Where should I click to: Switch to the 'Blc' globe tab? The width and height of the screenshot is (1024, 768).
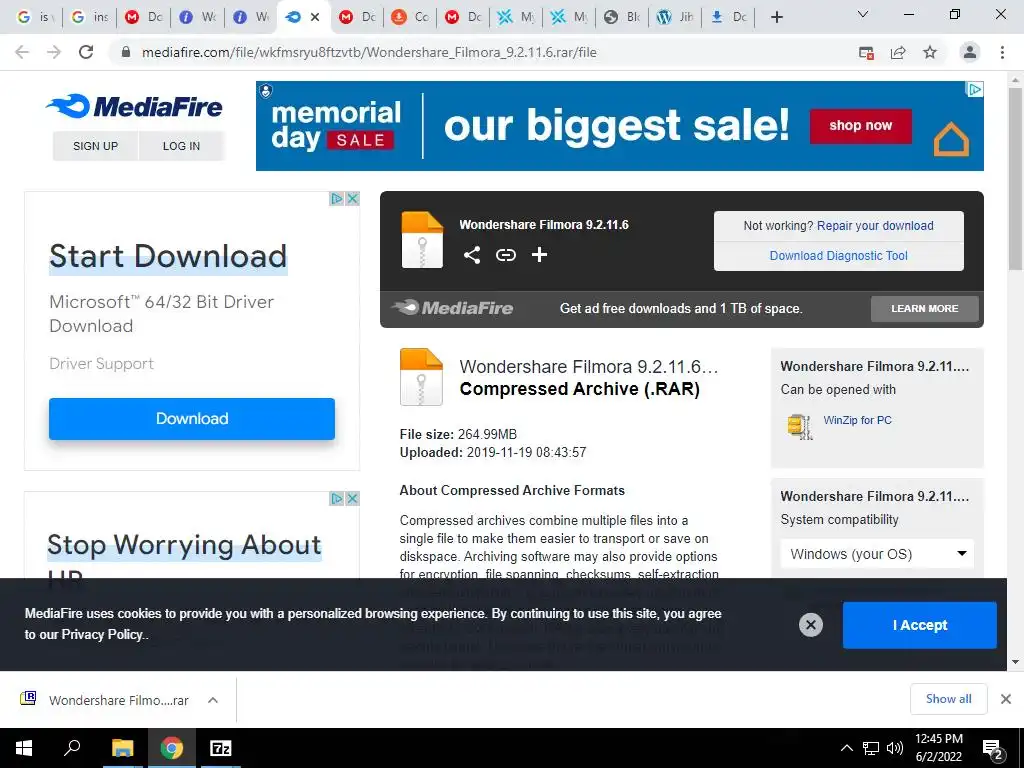[x=622, y=17]
